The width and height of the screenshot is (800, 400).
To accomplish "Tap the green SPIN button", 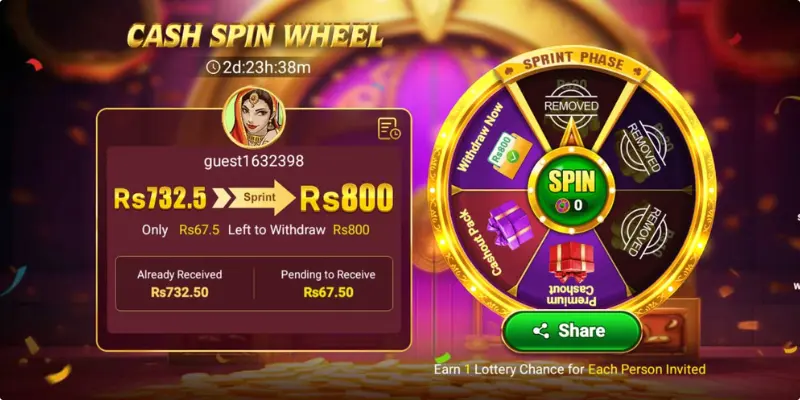I will 571,189.
